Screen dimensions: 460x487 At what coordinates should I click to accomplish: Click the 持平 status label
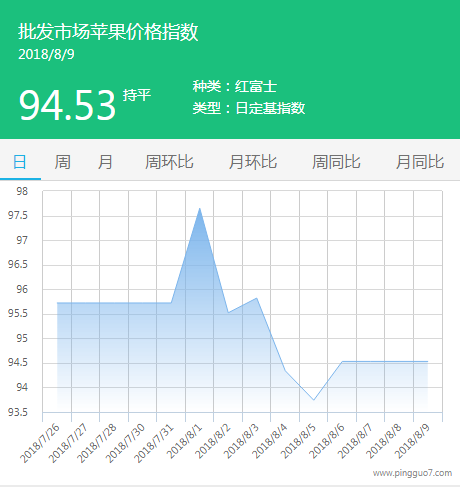[137, 95]
